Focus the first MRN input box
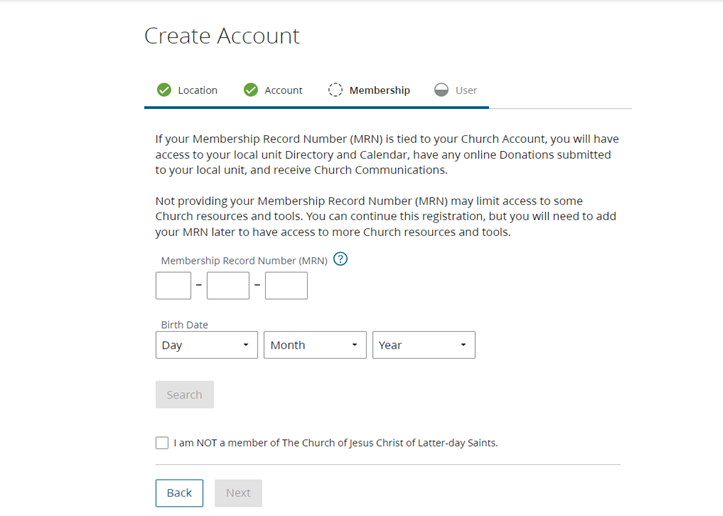Image resolution: width=723 pixels, height=516 pixels. pyautogui.click(x=173, y=286)
